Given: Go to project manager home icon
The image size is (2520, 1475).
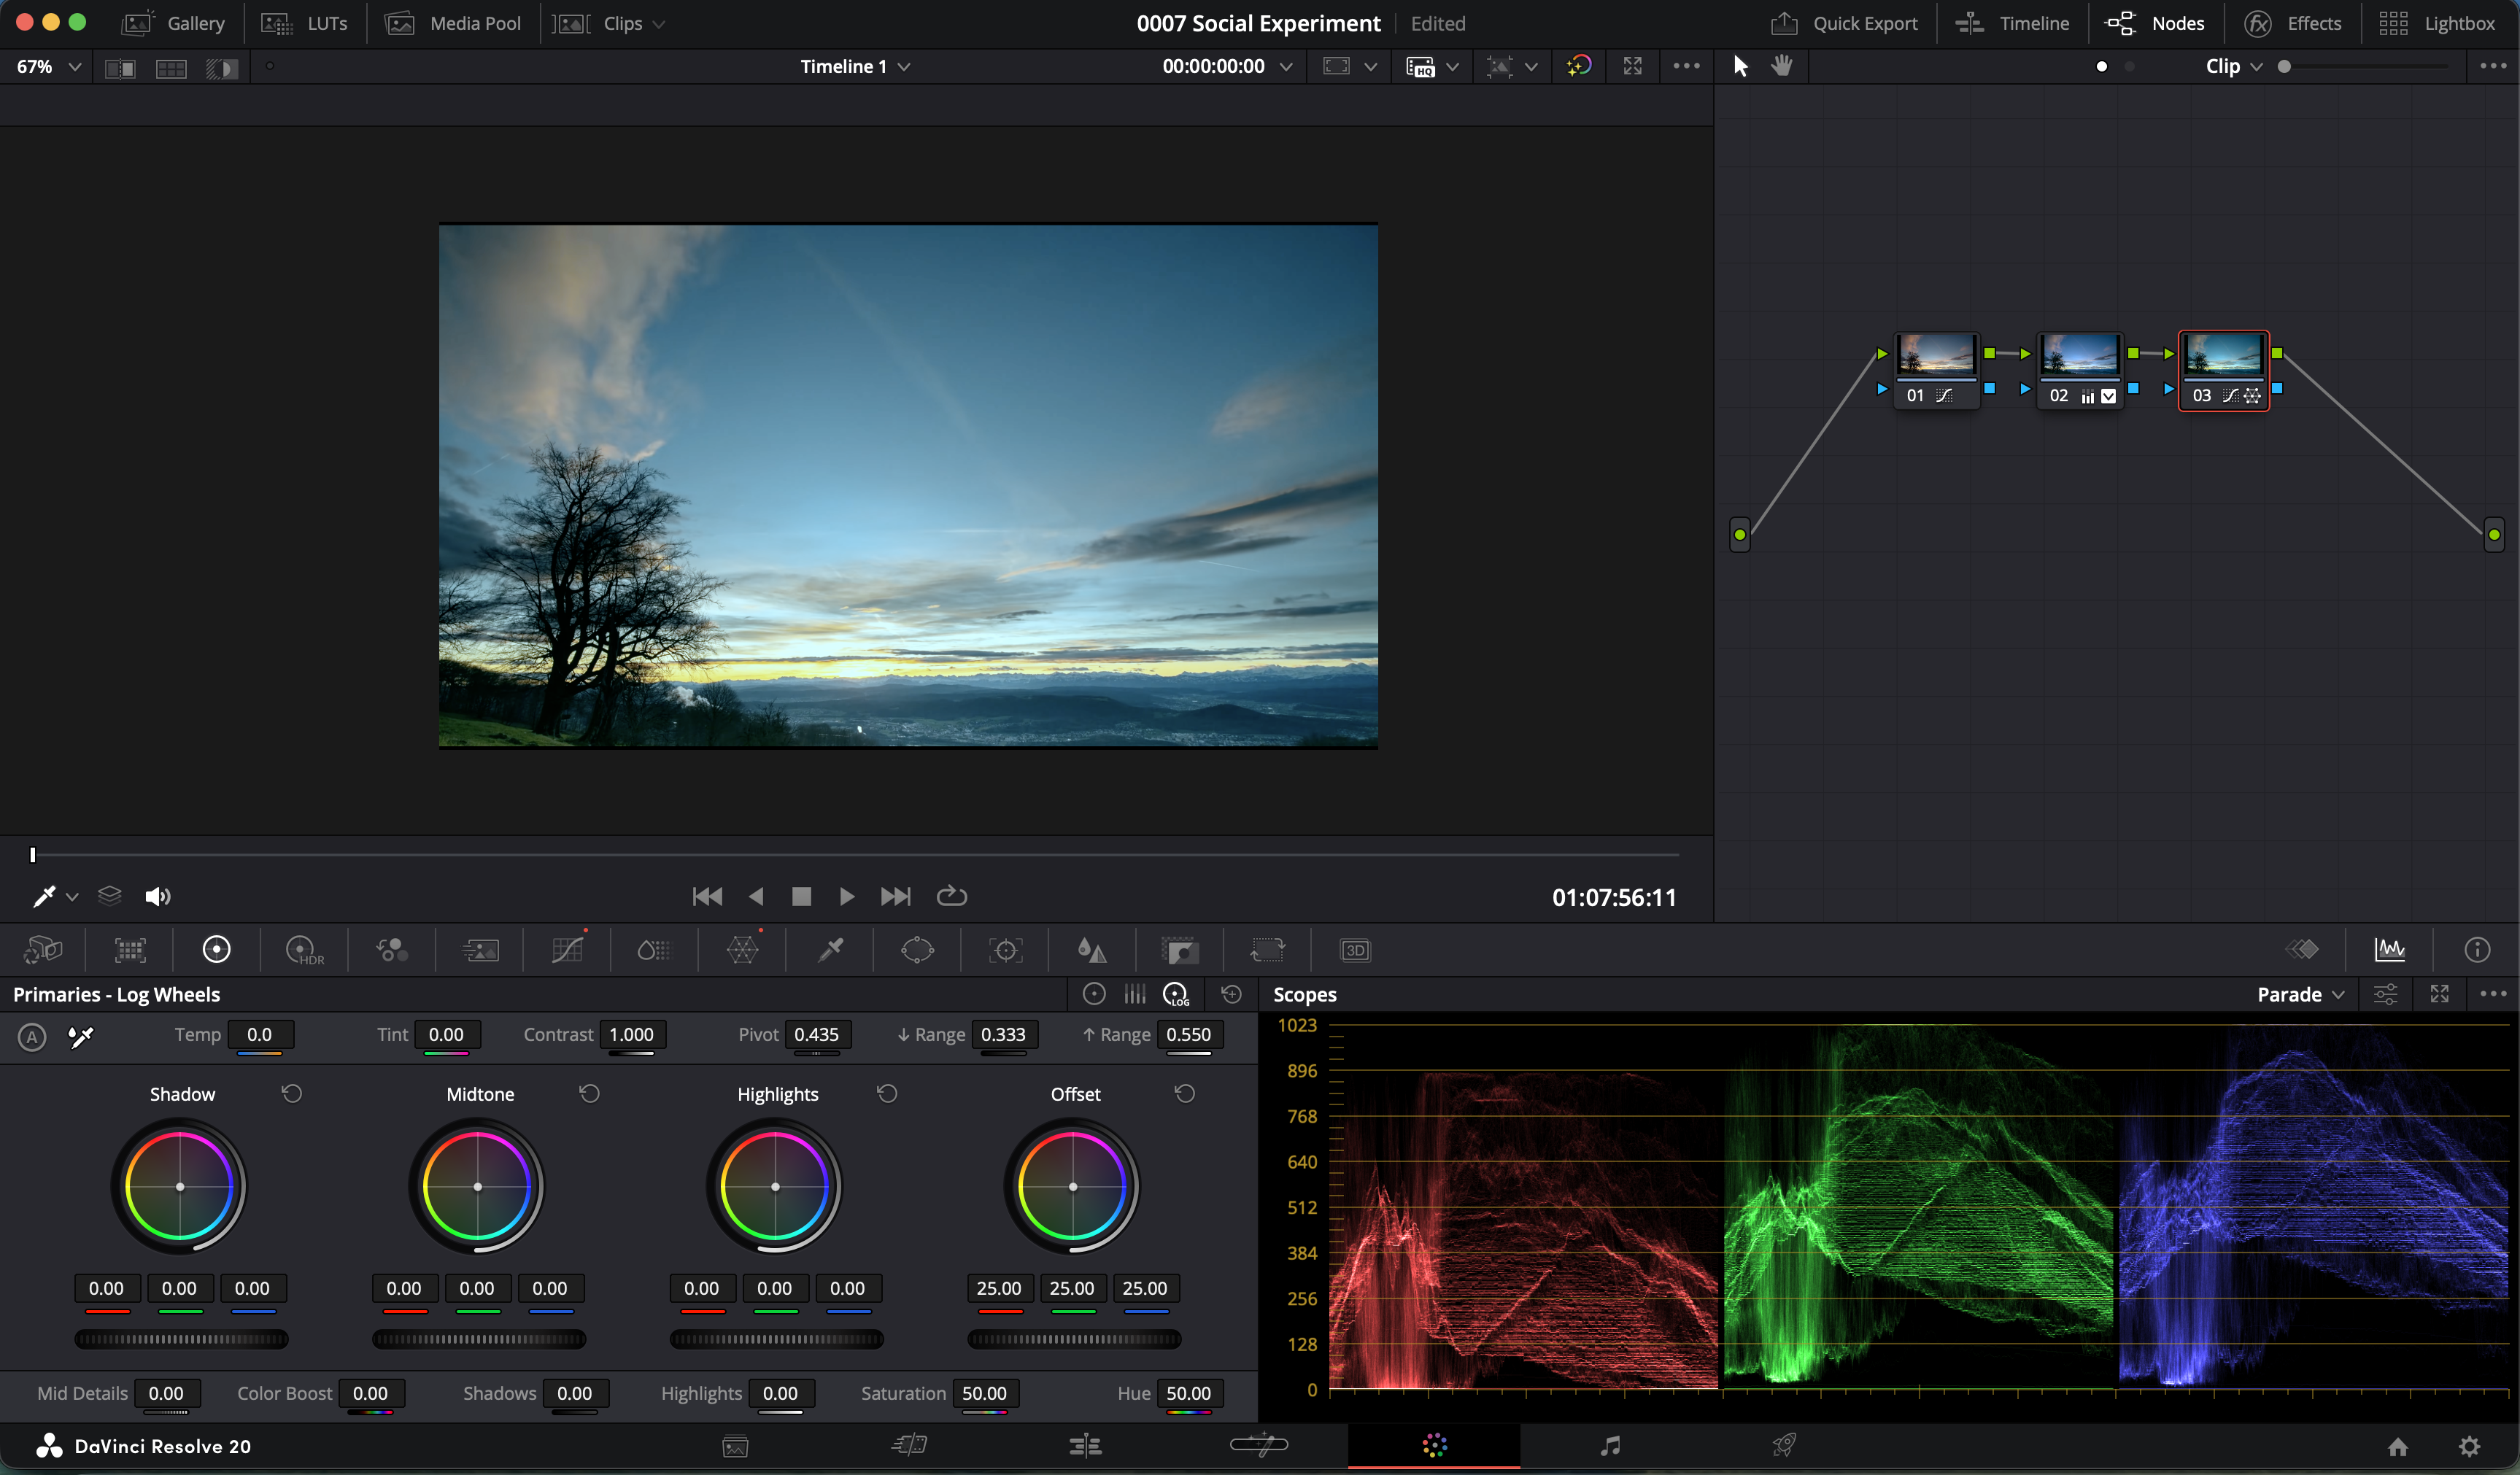Looking at the screenshot, I should point(2397,1446).
